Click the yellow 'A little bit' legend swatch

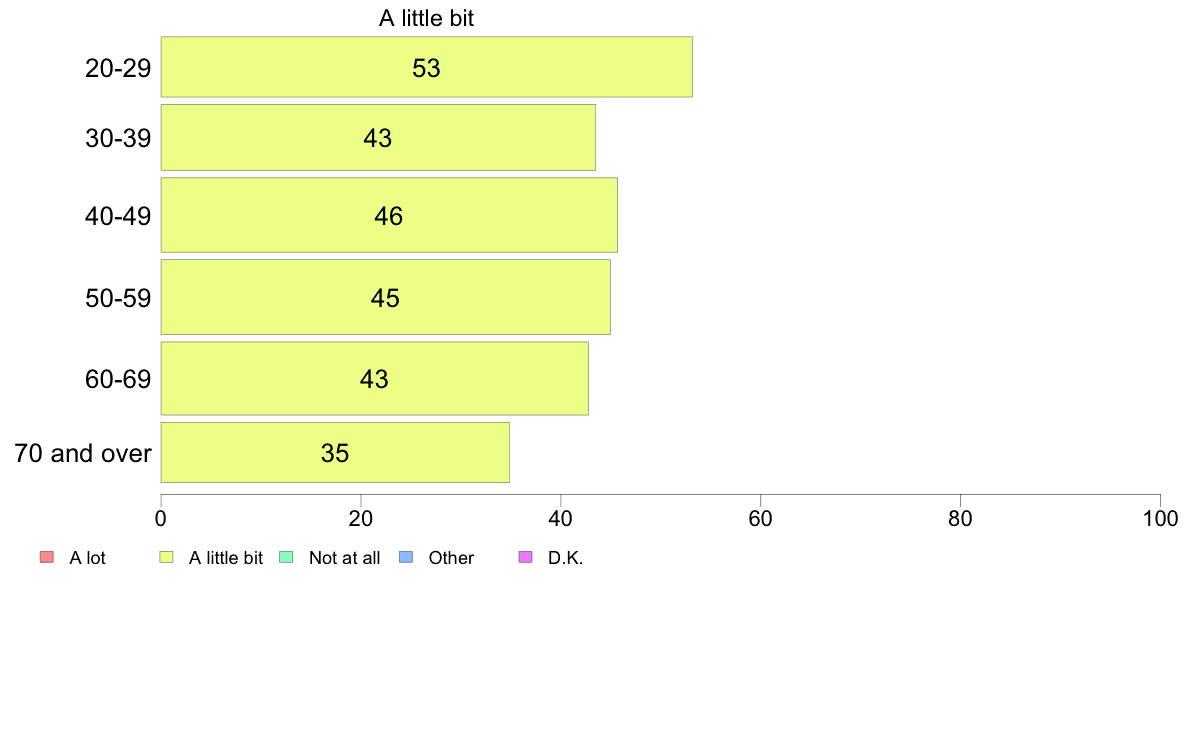(x=166, y=557)
